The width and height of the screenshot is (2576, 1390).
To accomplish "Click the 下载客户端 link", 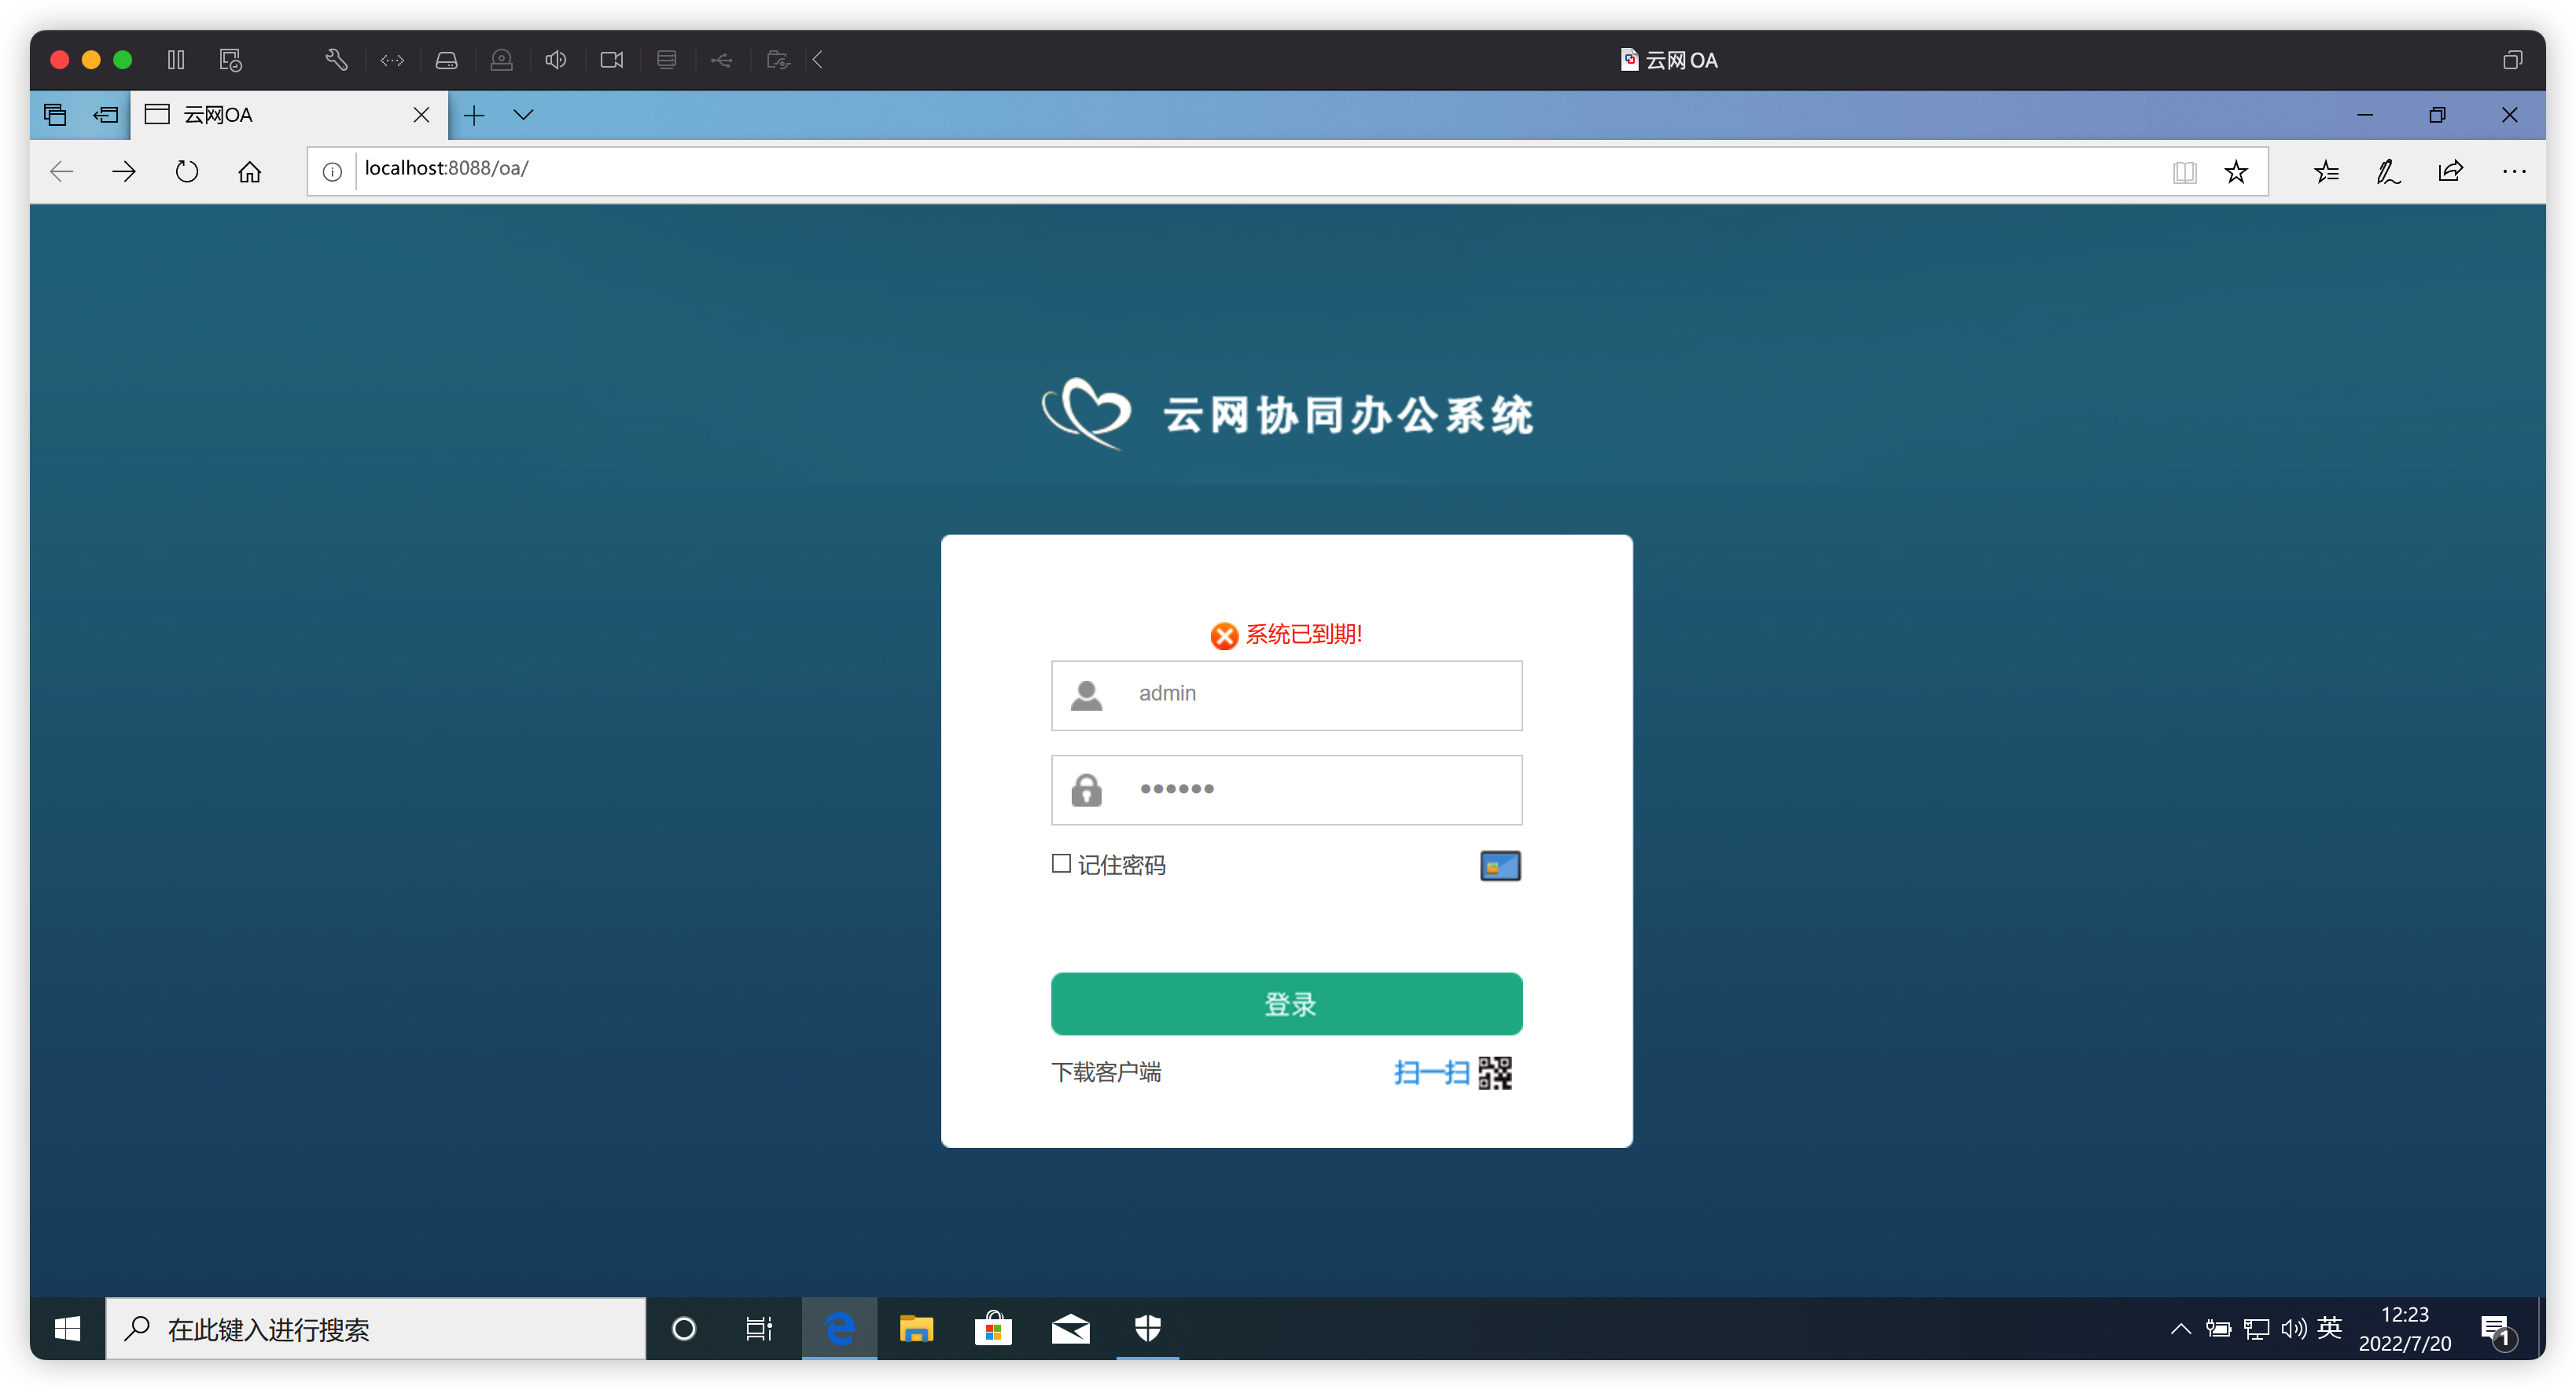I will 1106,1073.
